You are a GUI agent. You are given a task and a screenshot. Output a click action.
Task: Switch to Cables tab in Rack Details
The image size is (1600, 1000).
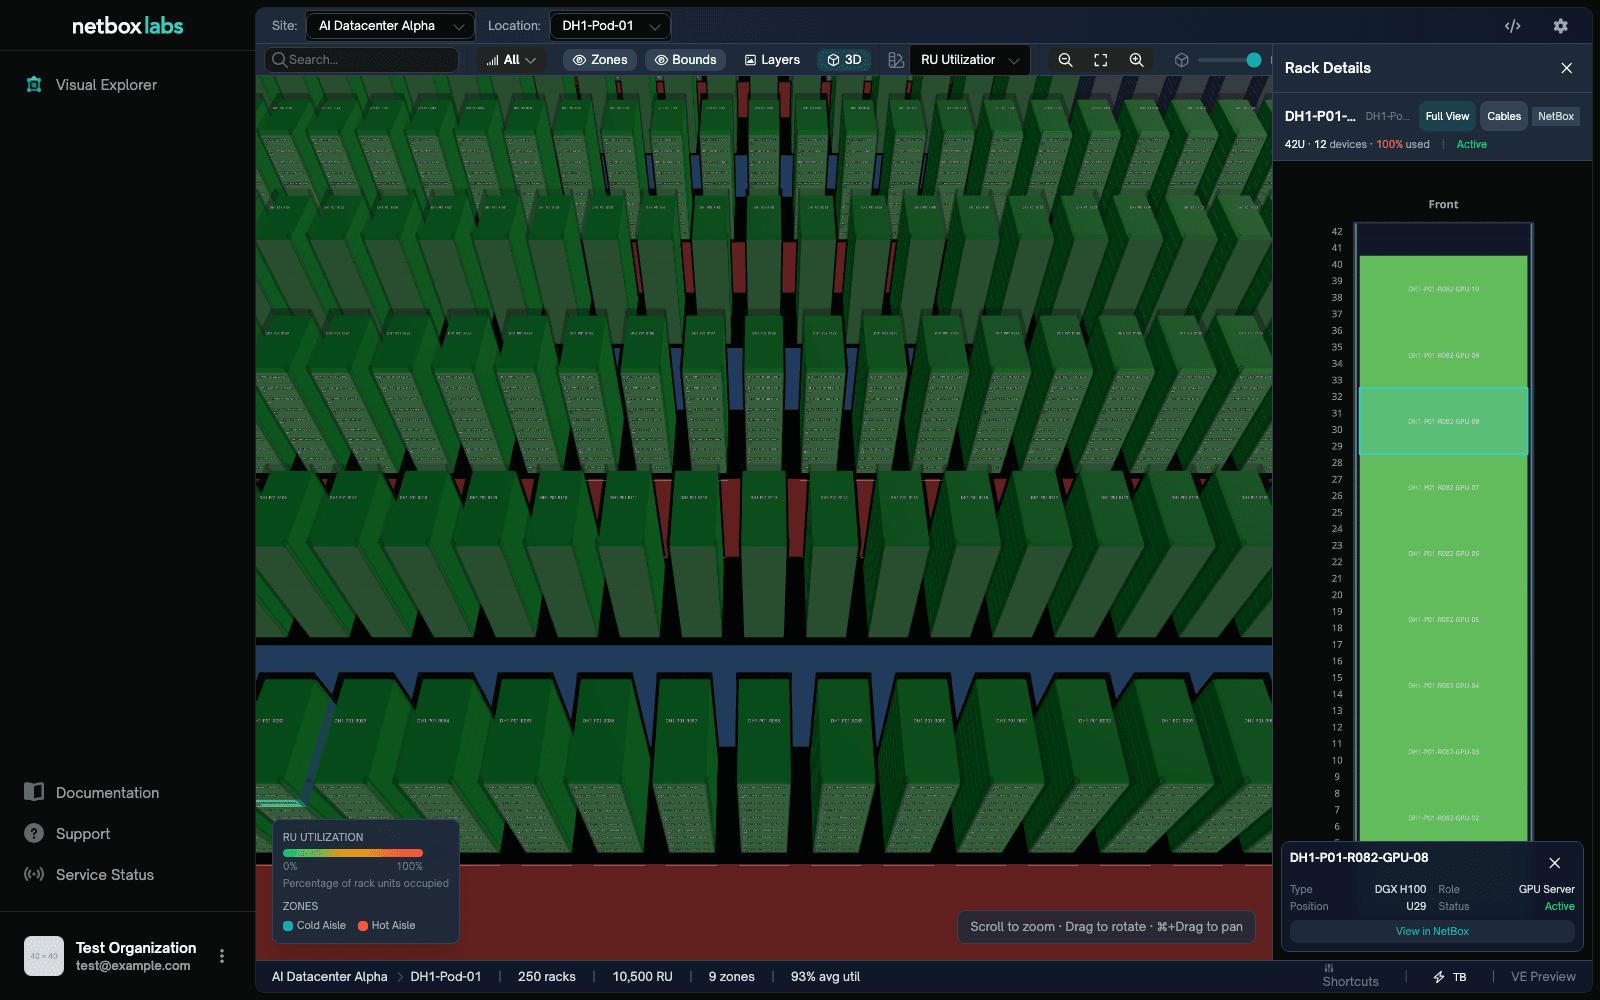(x=1504, y=116)
